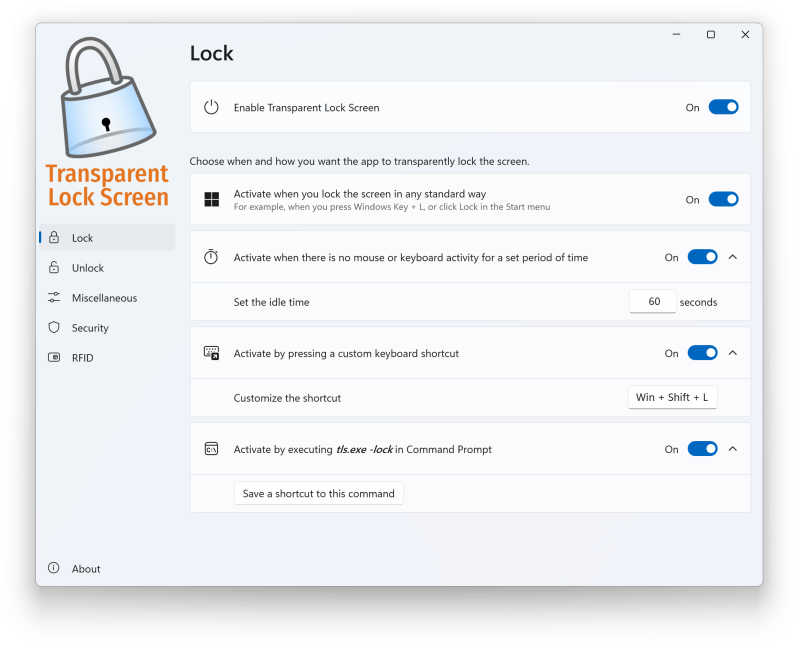Collapse the Command Prompt section
The width and height of the screenshot is (799, 646).
tap(733, 449)
